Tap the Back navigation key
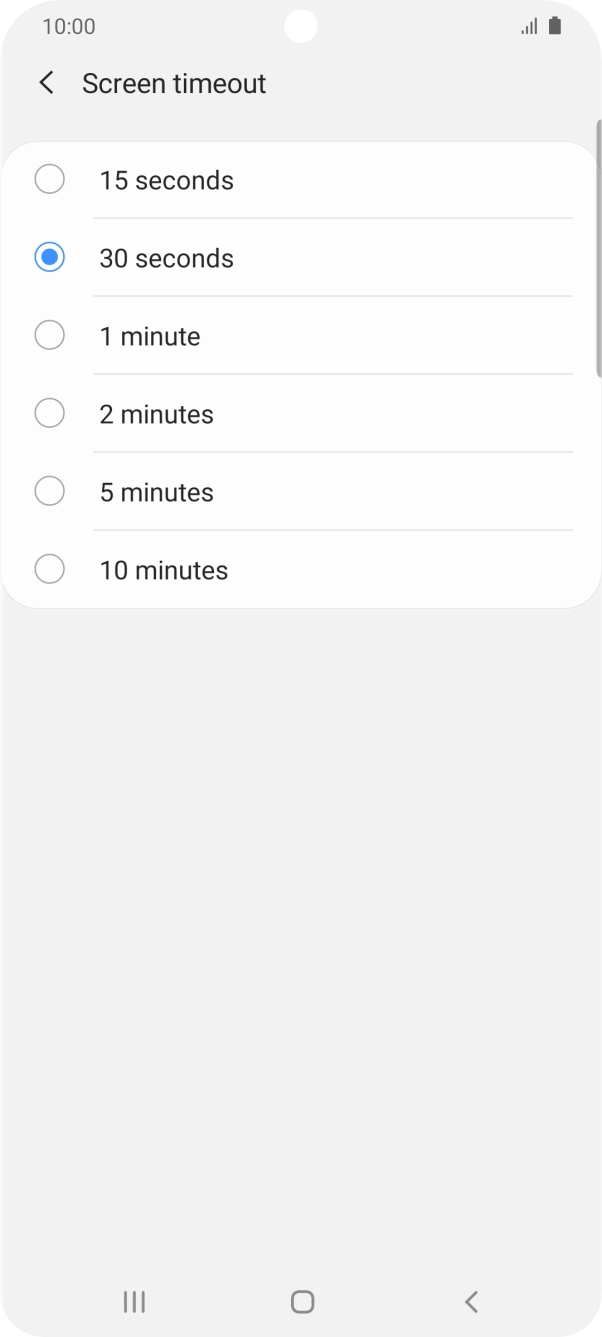The width and height of the screenshot is (602, 1337). pos(470,1301)
